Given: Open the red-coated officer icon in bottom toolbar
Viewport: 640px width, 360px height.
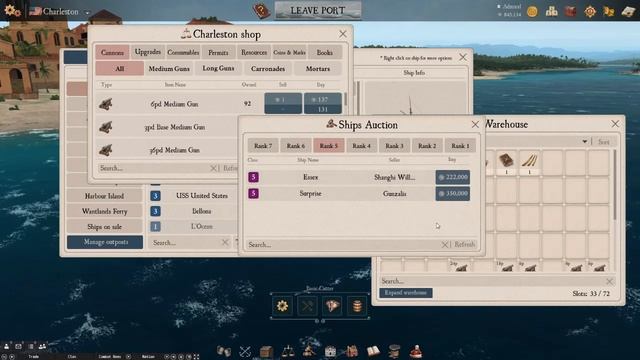Looking at the screenshot, I should point(416,351).
